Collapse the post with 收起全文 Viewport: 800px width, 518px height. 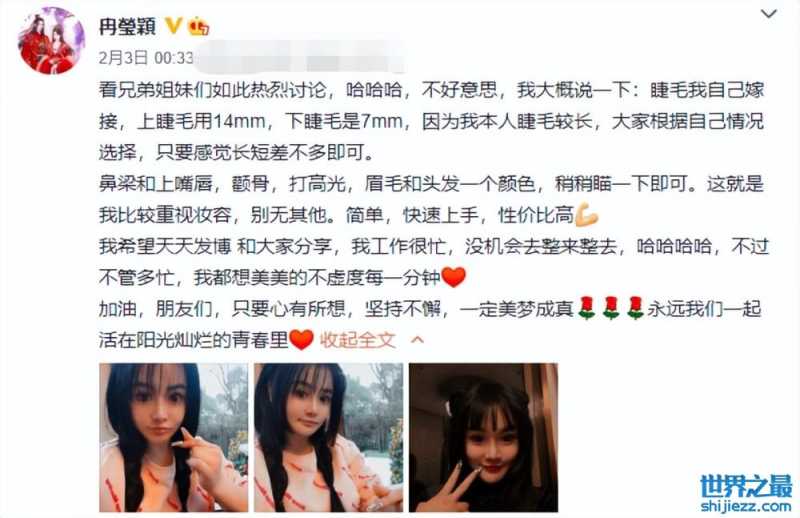(357, 340)
